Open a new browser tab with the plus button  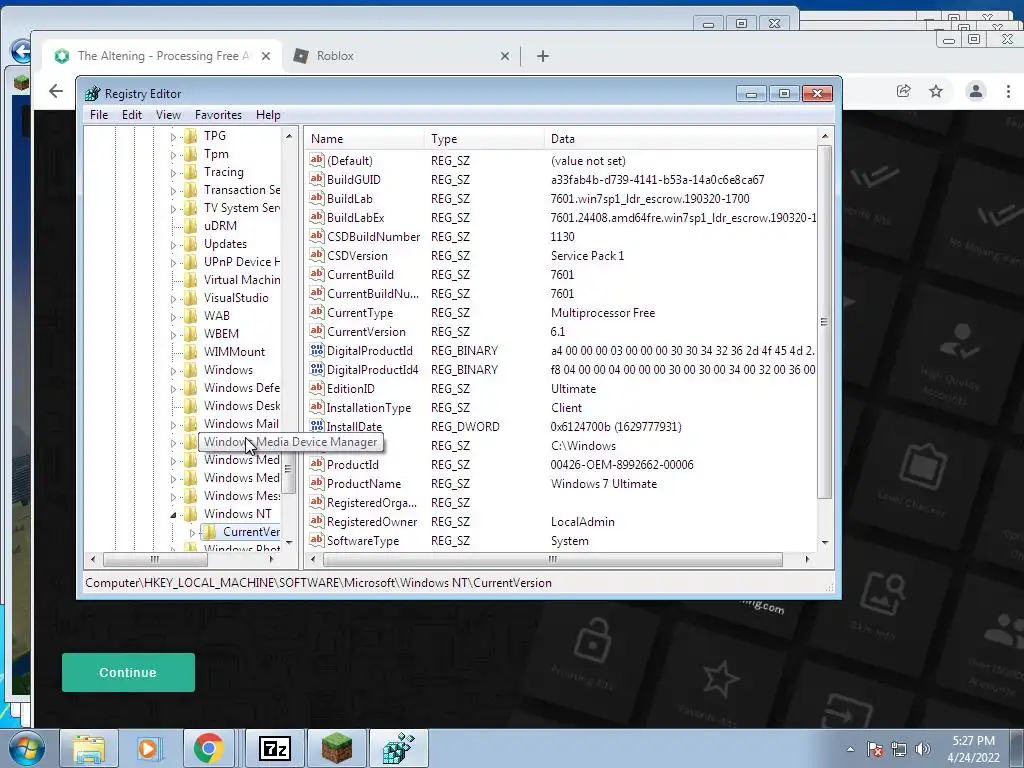coord(543,56)
